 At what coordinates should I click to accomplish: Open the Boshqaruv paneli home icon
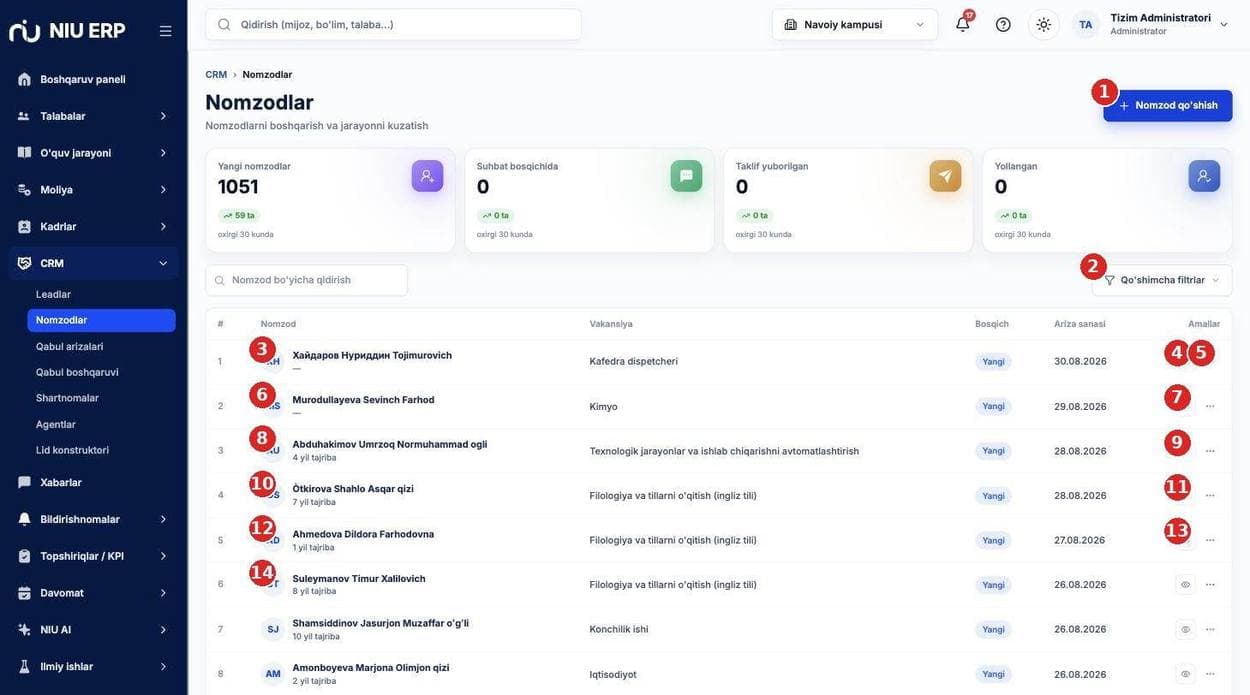(24, 79)
